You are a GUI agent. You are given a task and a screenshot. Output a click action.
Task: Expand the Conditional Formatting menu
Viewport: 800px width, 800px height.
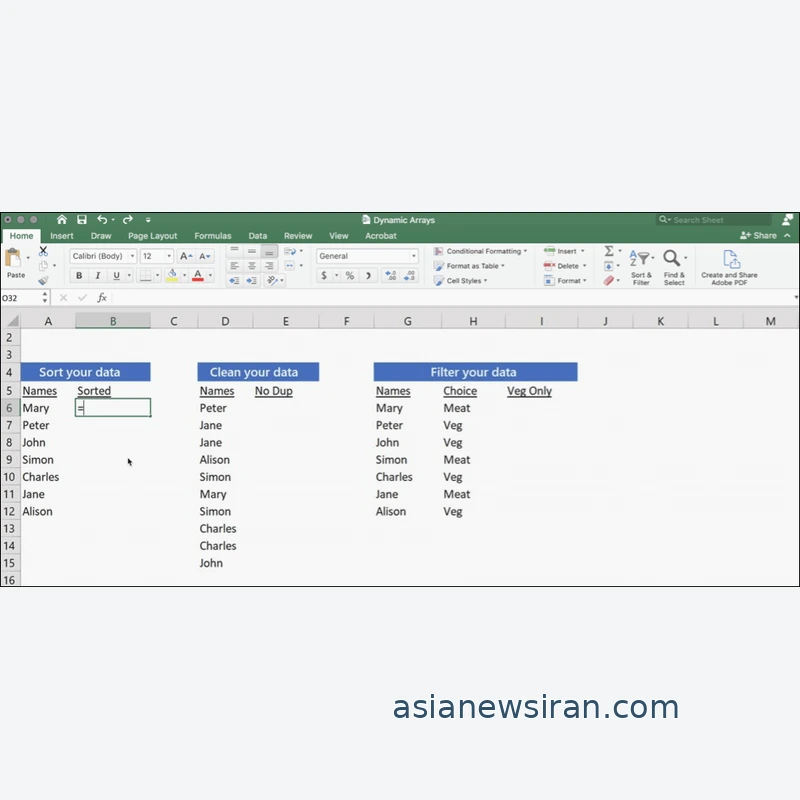tap(480, 251)
